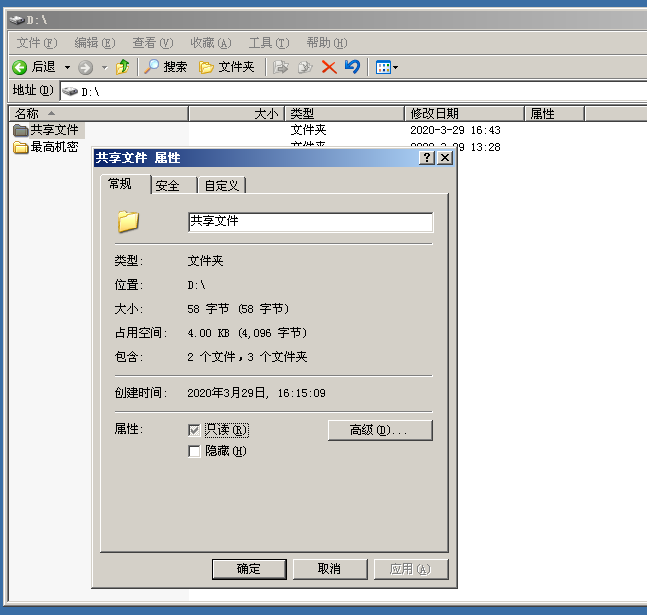Click the 确定 button
The height and width of the screenshot is (615, 647).
click(x=249, y=569)
